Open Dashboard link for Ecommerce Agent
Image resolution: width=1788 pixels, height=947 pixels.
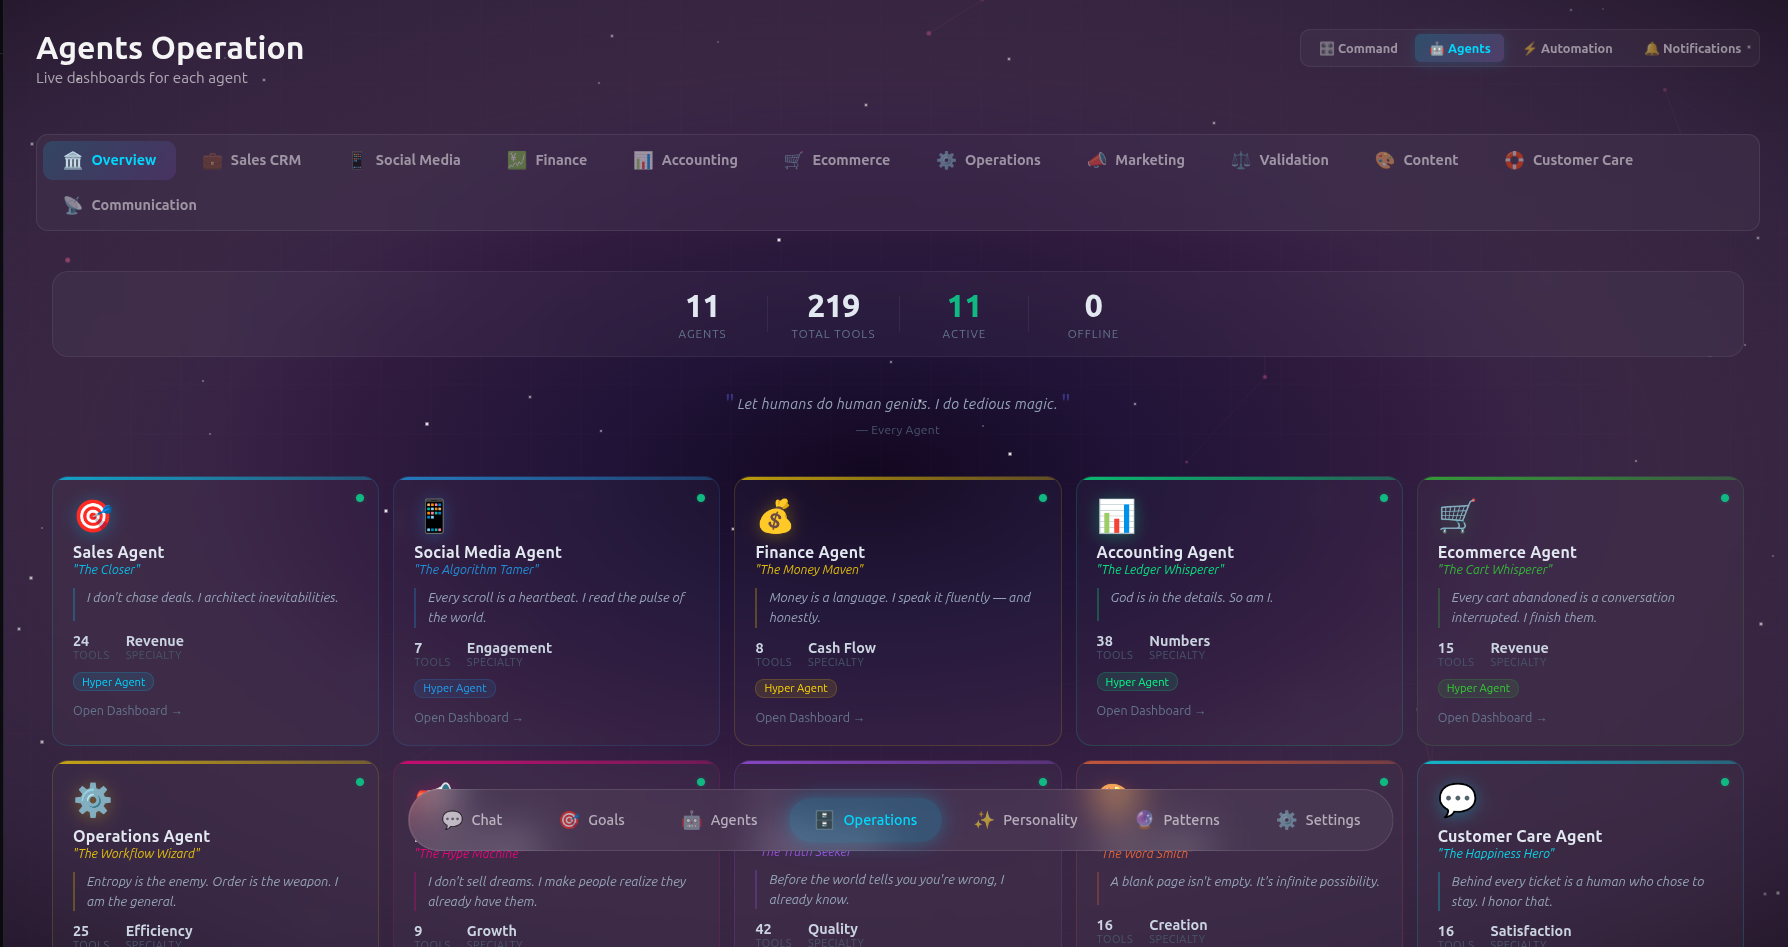[x=1491, y=718]
